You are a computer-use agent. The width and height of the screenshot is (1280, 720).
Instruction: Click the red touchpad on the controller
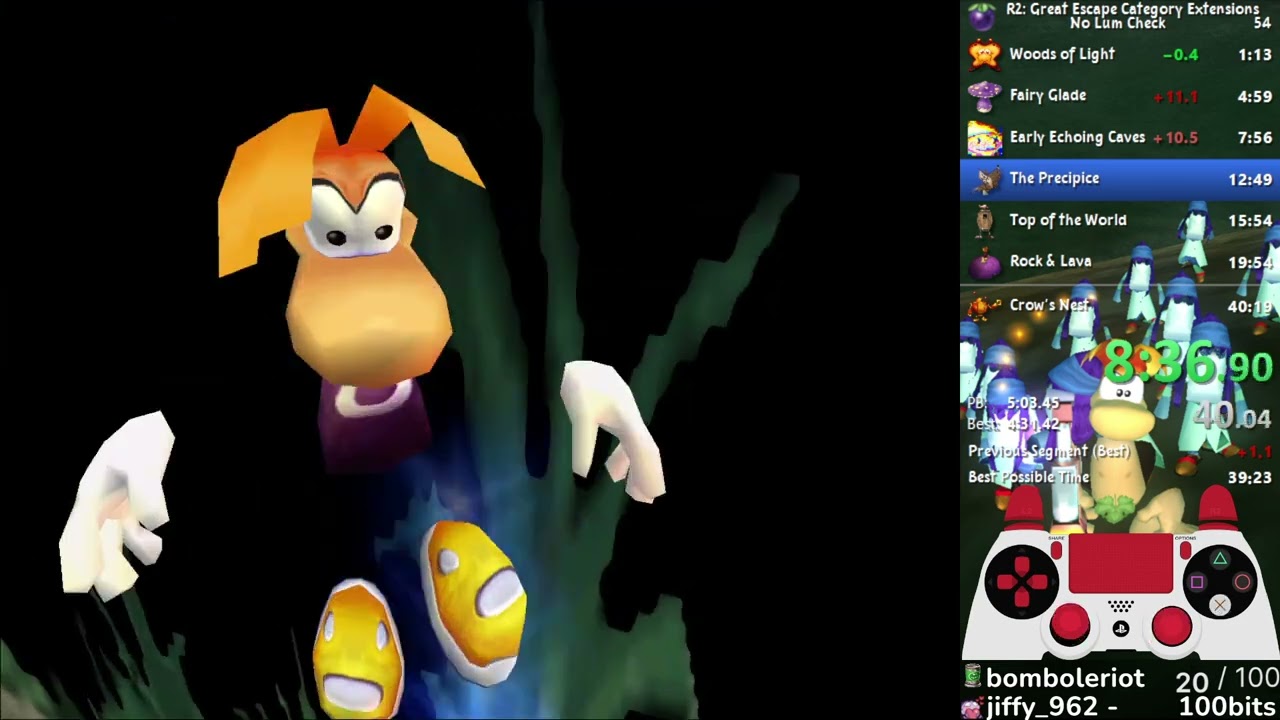1121,564
